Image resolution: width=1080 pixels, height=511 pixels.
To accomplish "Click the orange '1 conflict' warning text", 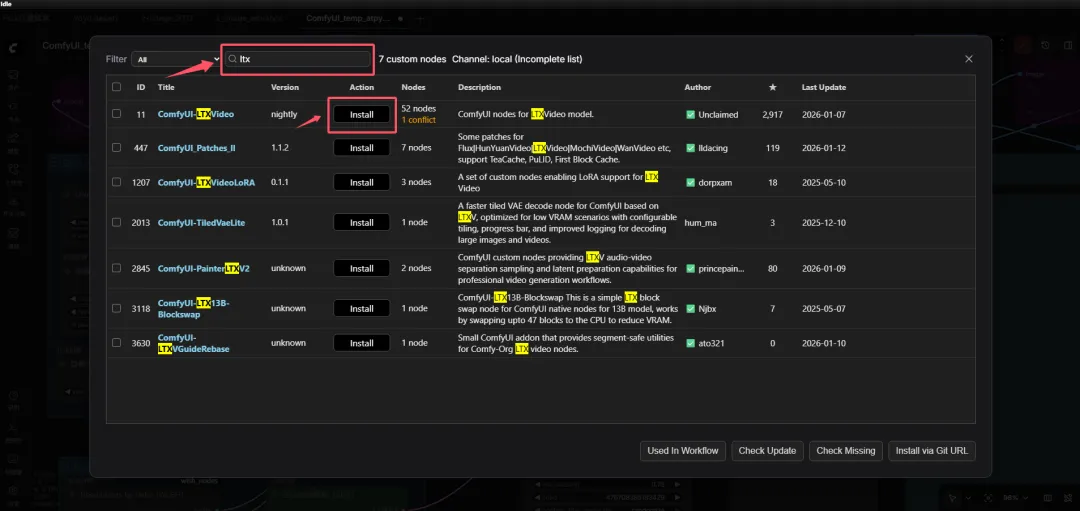I will [x=419, y=120].
